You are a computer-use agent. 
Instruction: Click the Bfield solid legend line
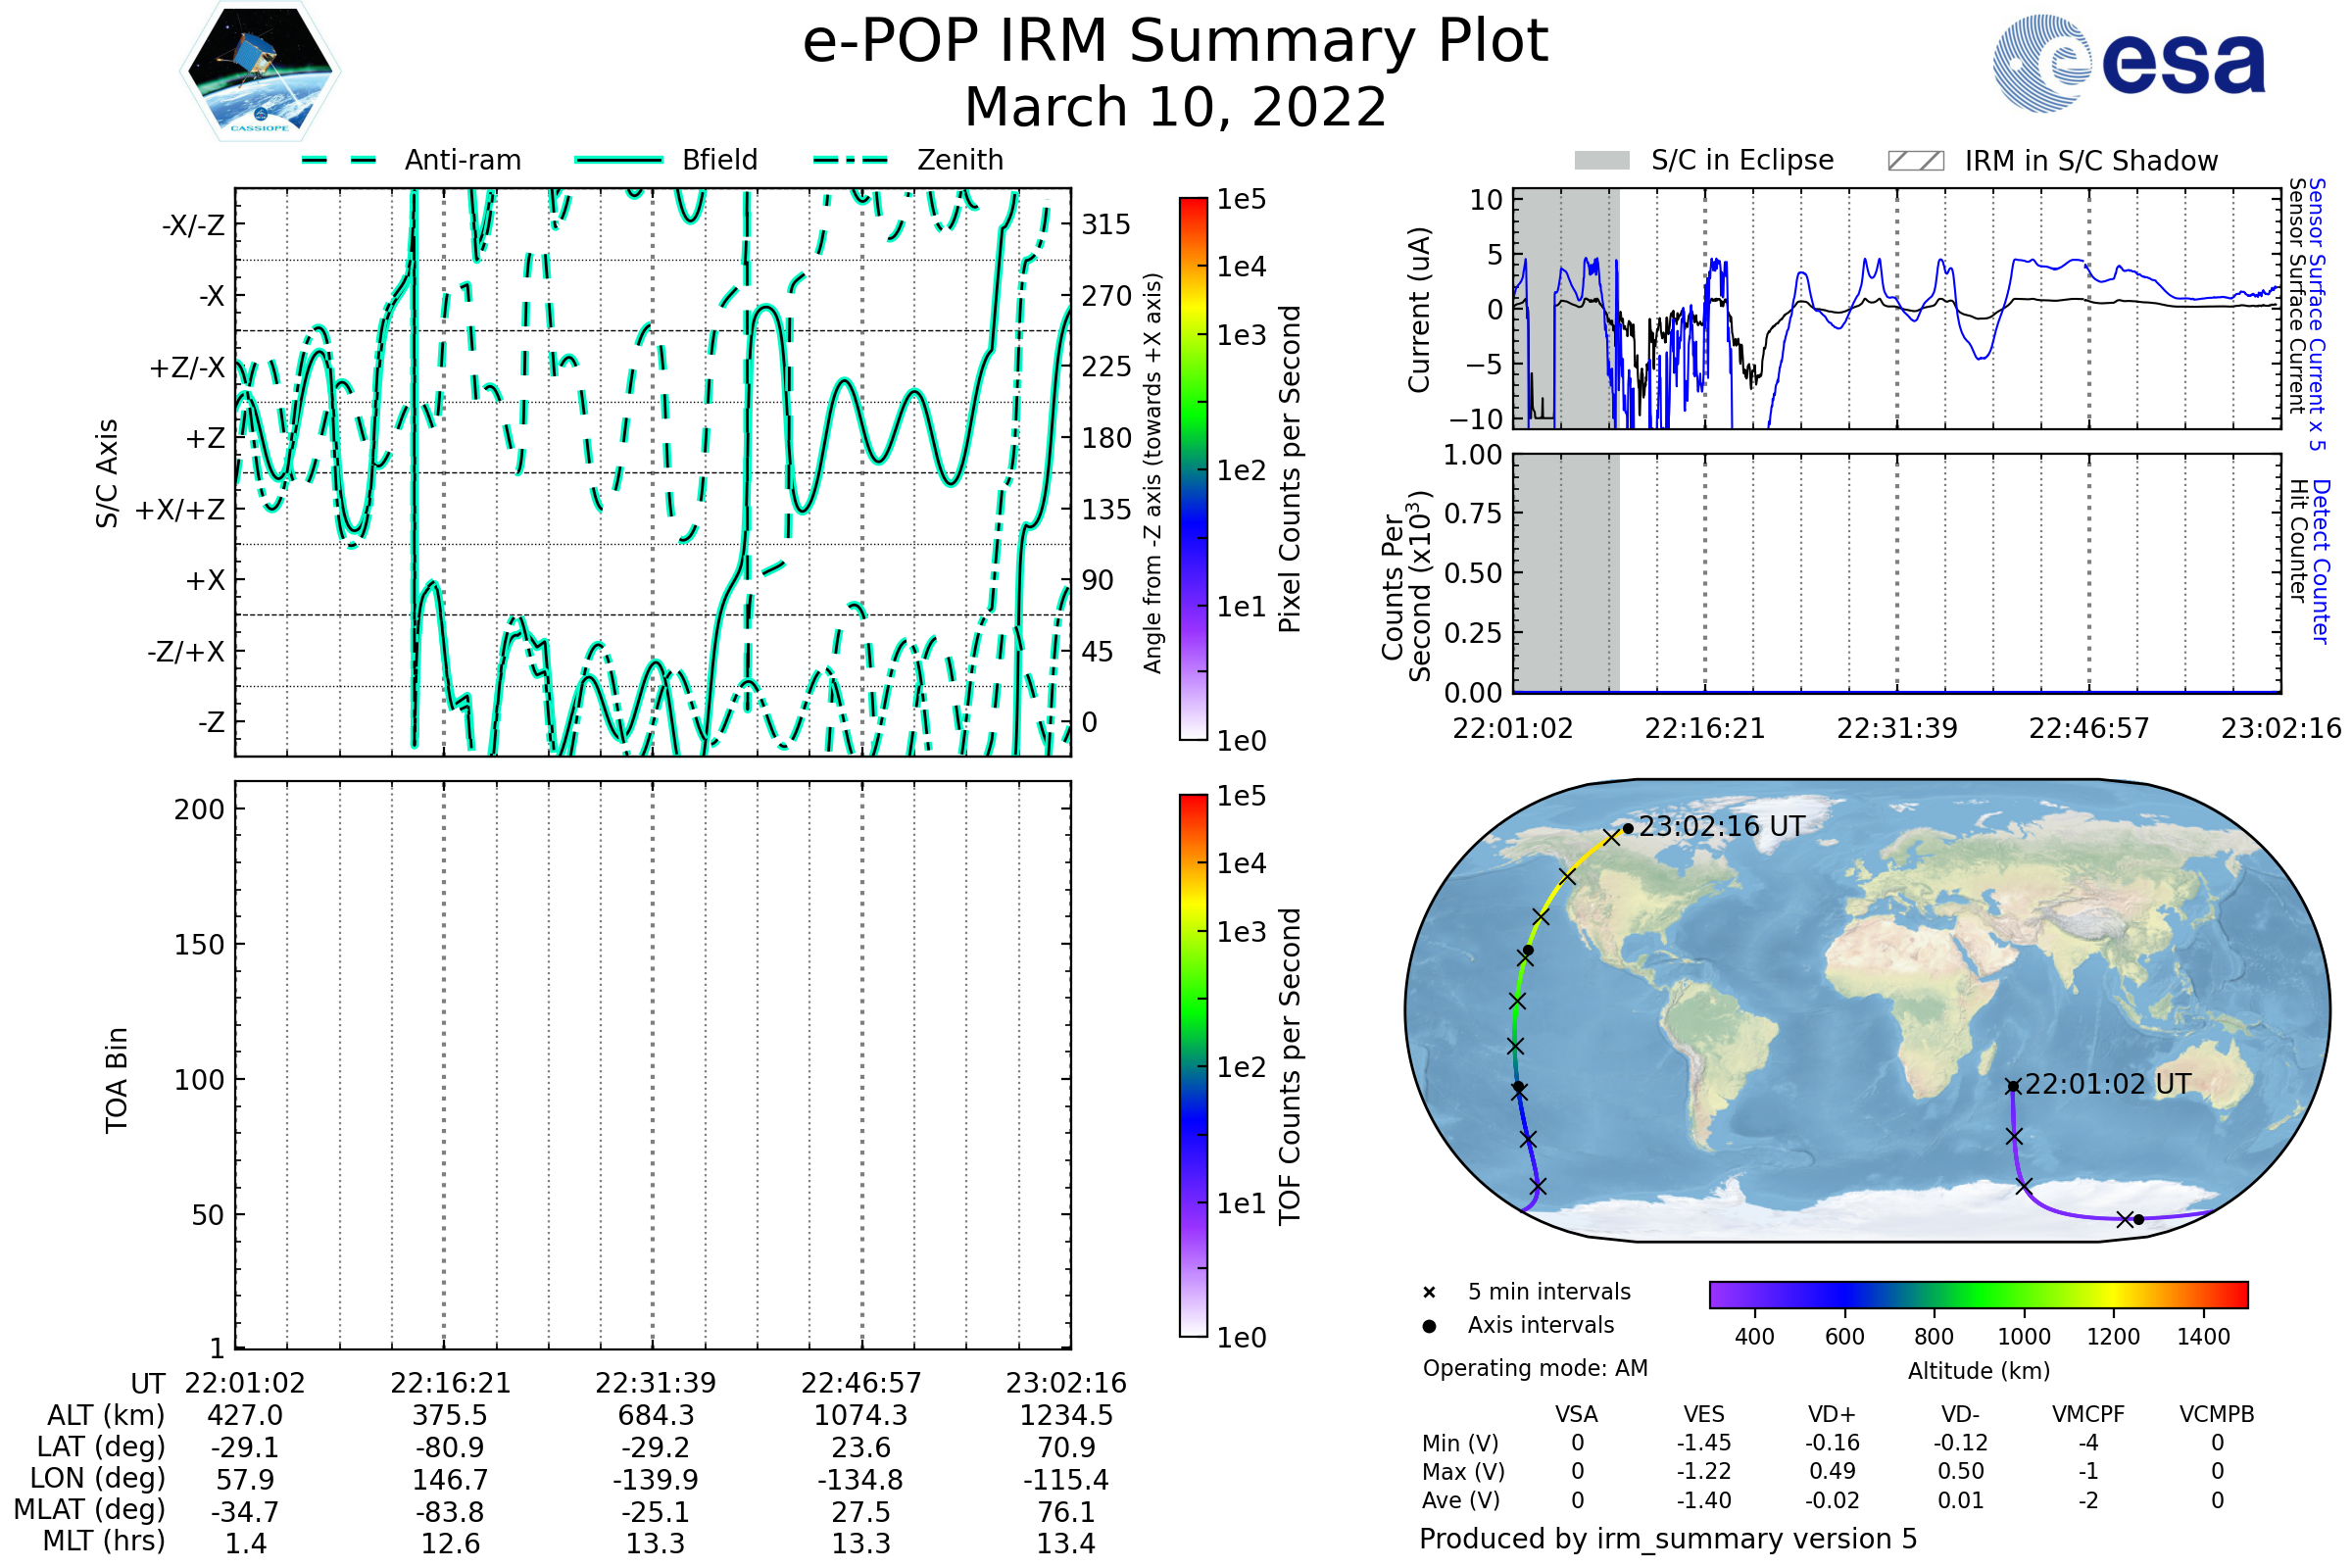[x=618, y=160]
